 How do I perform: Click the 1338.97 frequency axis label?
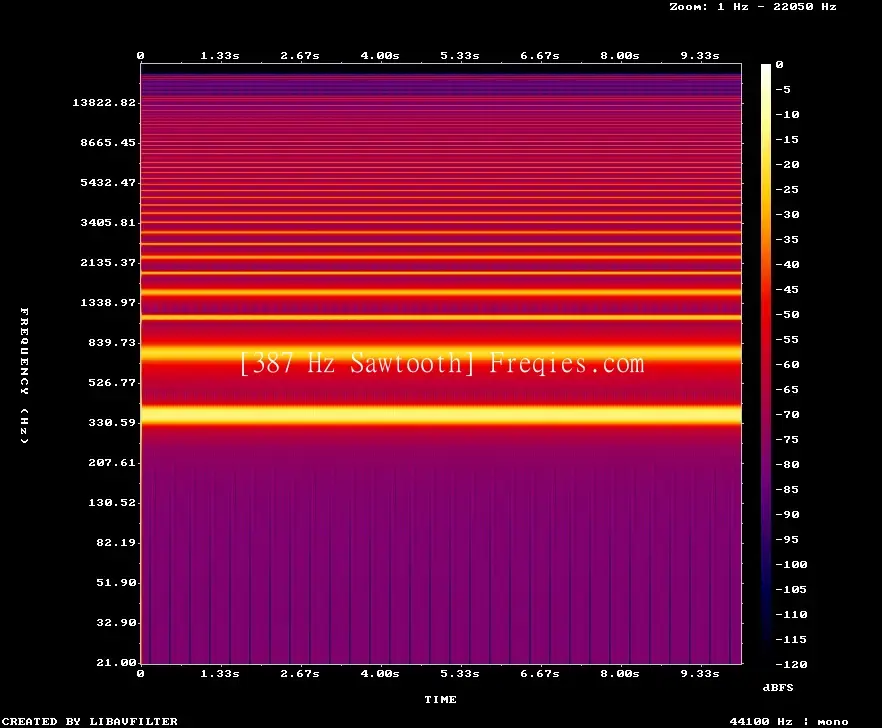(108, 302)
